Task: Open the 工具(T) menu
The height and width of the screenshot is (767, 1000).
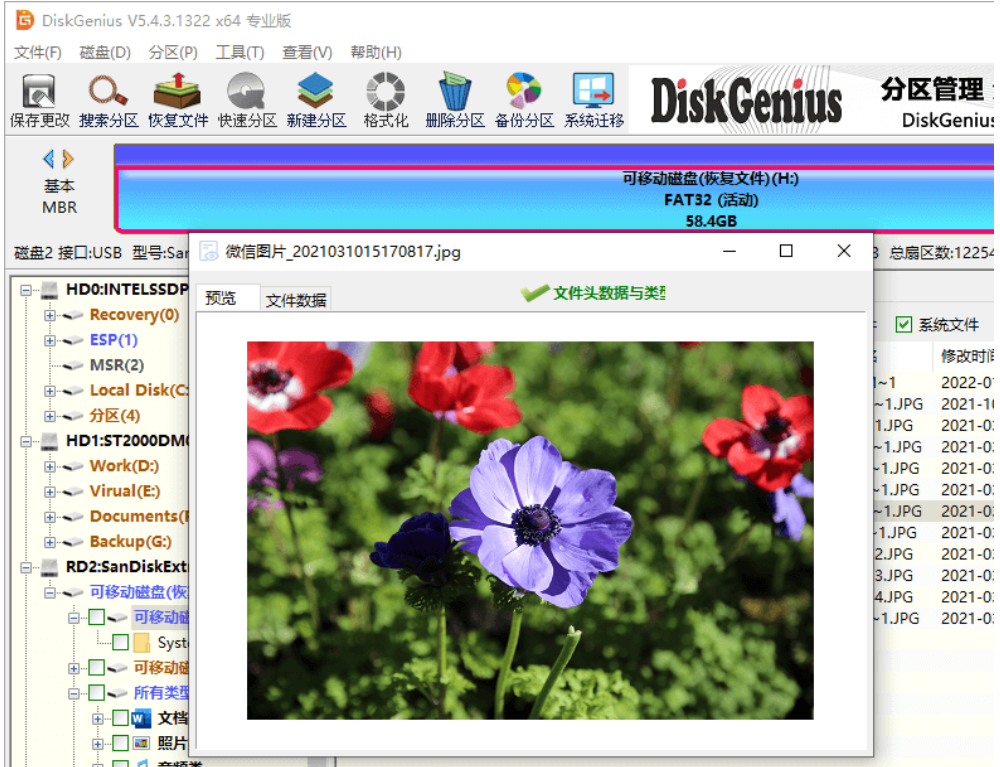Action: click(239, 52)
